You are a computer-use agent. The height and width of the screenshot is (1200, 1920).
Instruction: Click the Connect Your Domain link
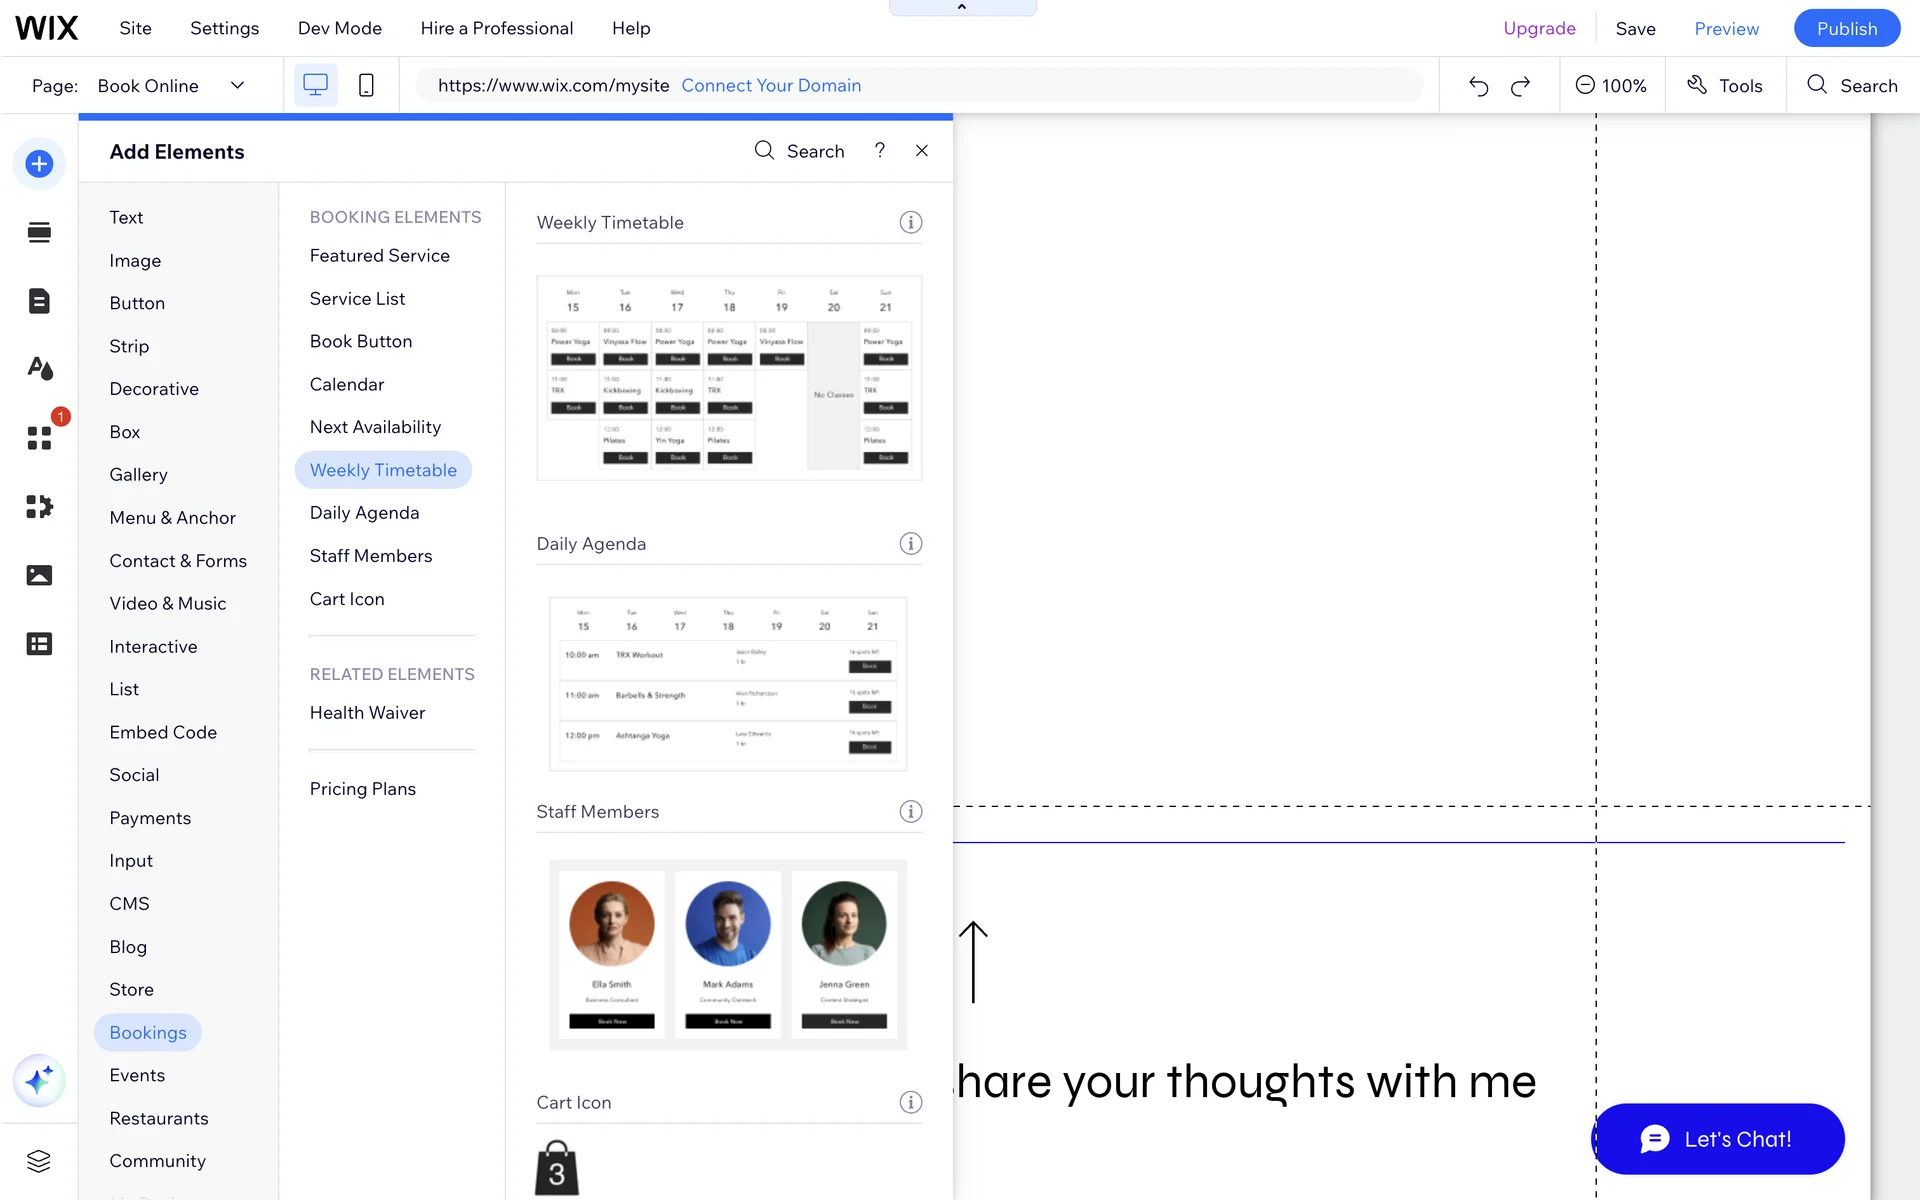(x=771, y=86)
